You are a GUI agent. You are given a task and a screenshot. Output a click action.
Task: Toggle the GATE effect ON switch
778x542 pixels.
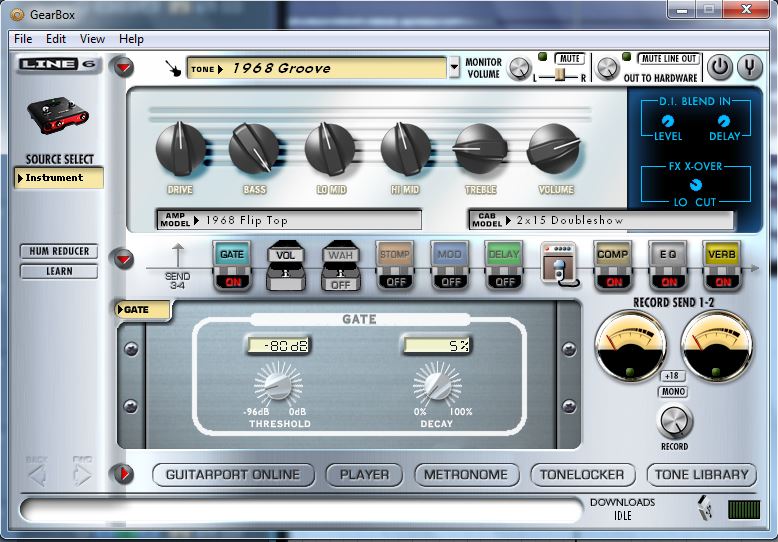tap(233, 282)
